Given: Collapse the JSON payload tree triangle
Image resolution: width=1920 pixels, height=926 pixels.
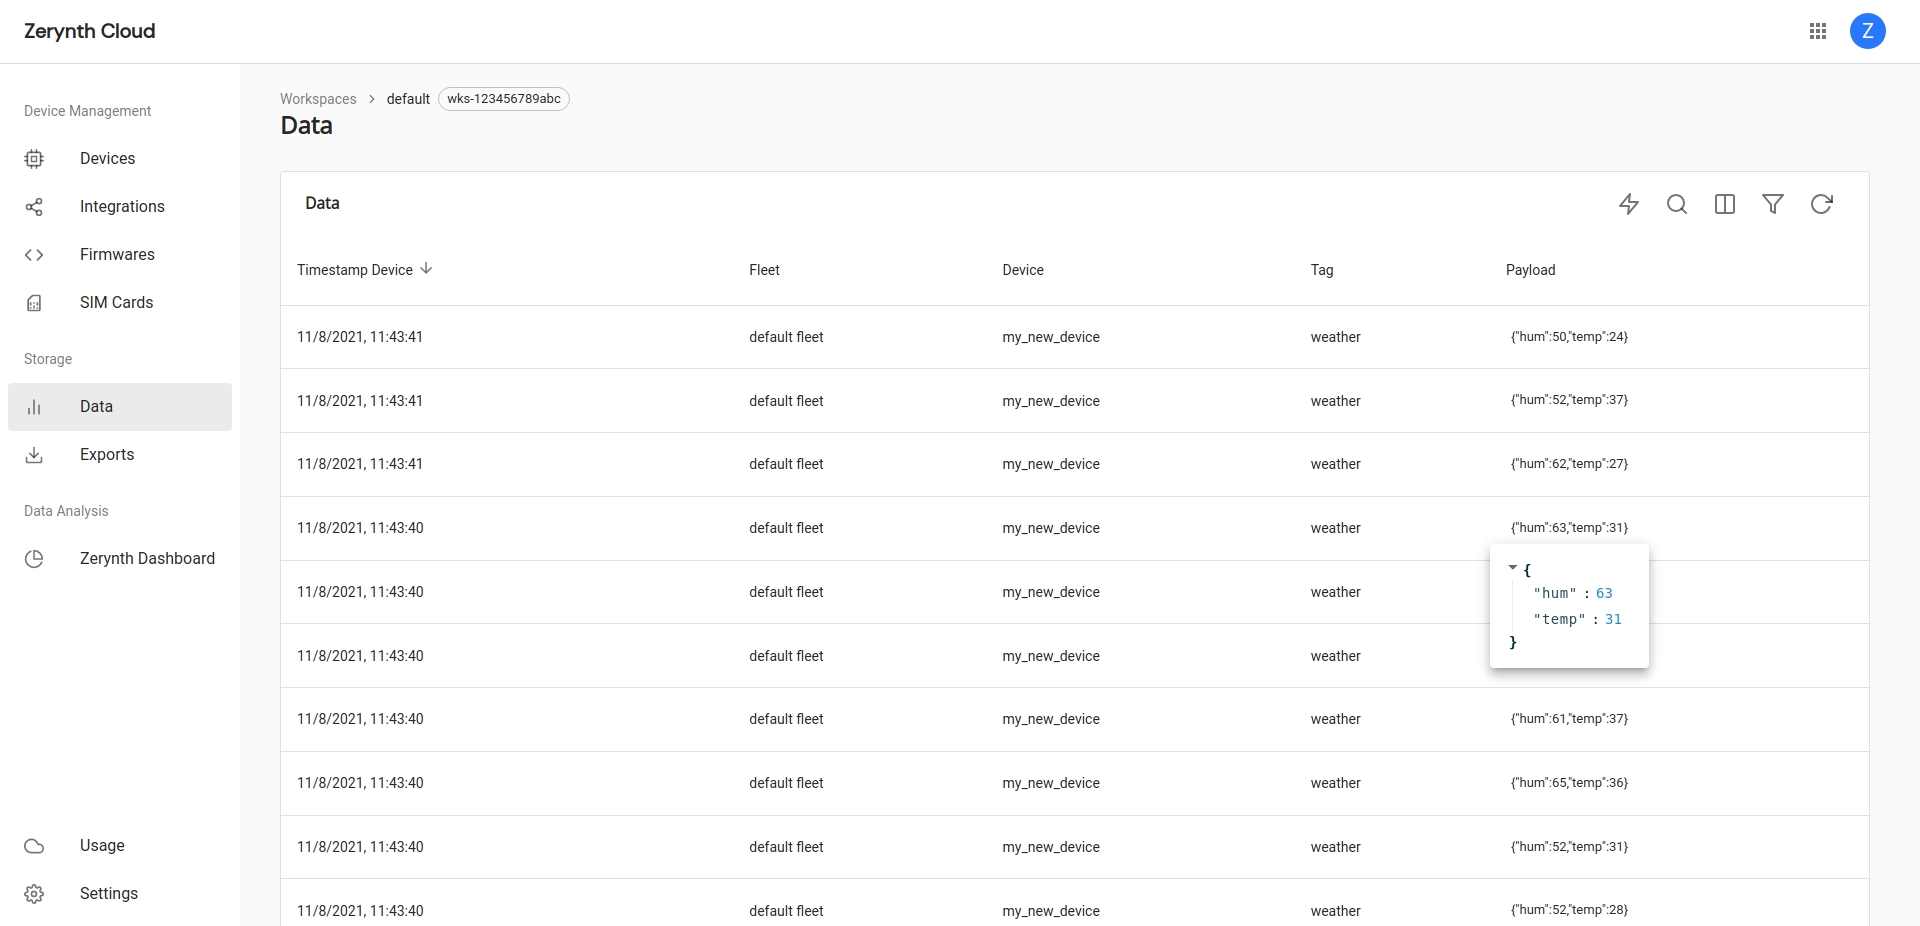Looking at the screenshot, I should (1512, 567).
